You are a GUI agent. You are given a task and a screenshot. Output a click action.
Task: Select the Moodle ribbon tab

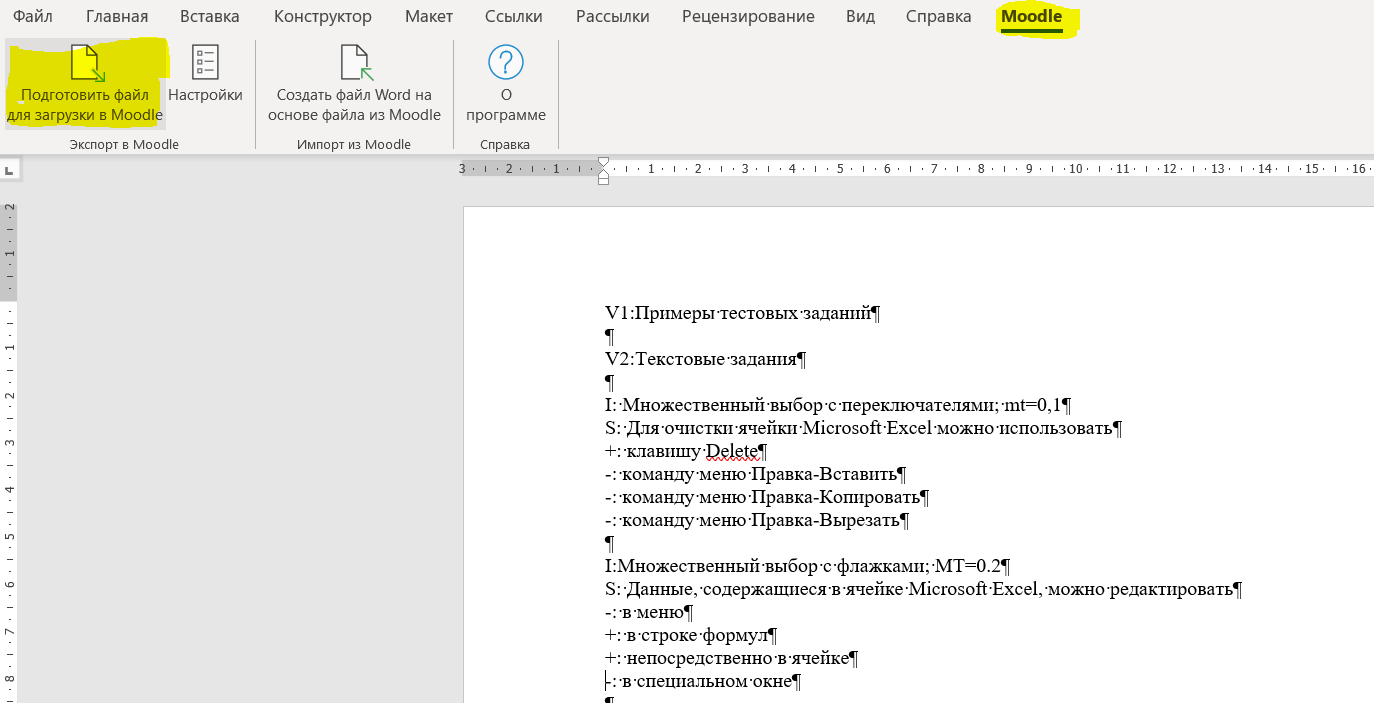[1031, 17]
